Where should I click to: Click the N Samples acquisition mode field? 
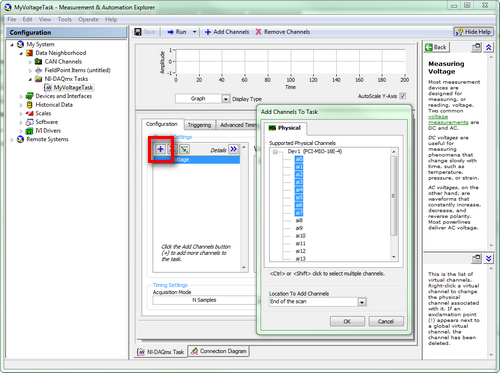(x=204, y=300)
